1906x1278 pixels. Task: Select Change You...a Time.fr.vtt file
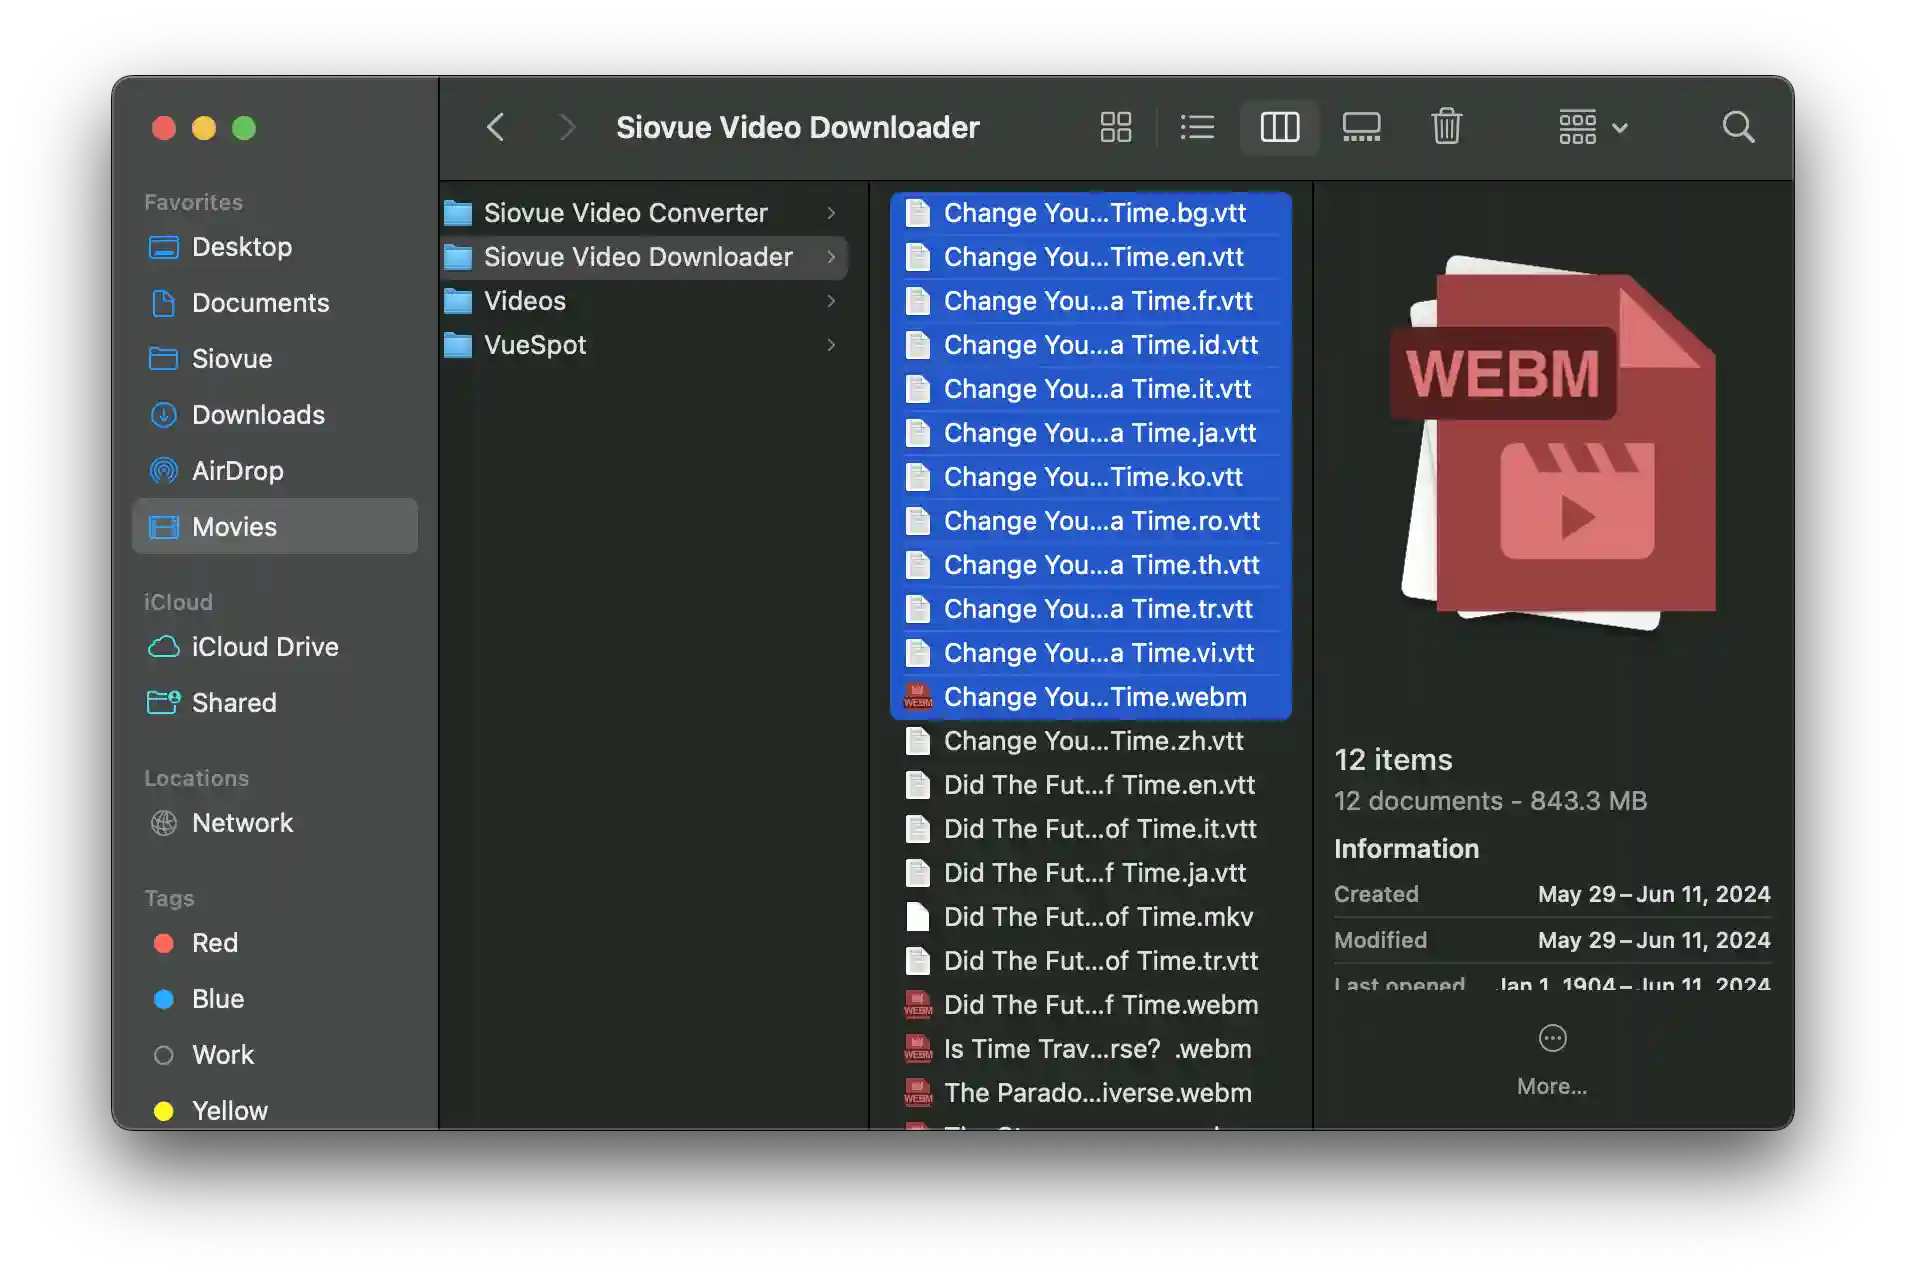1091,301
